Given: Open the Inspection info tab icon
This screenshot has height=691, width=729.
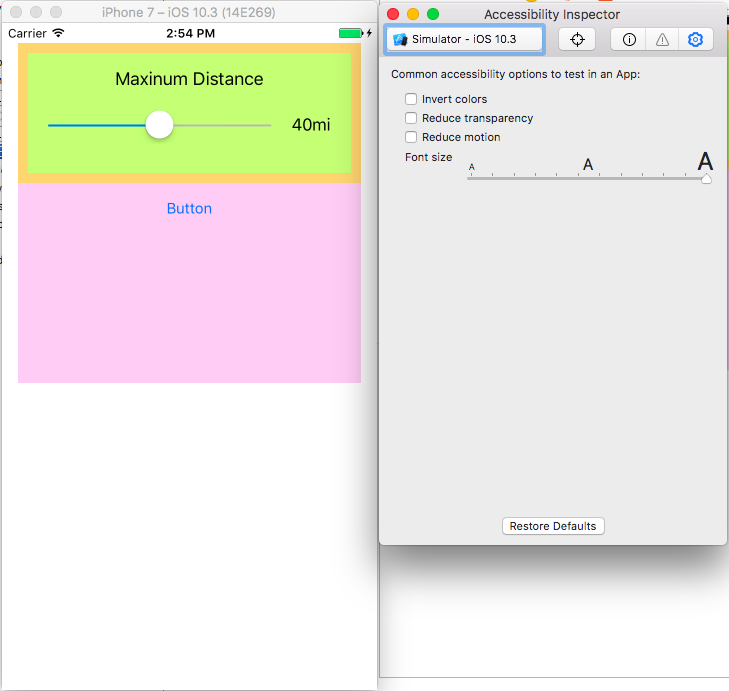Looking at the screenshot, I should tap(629, 40).
